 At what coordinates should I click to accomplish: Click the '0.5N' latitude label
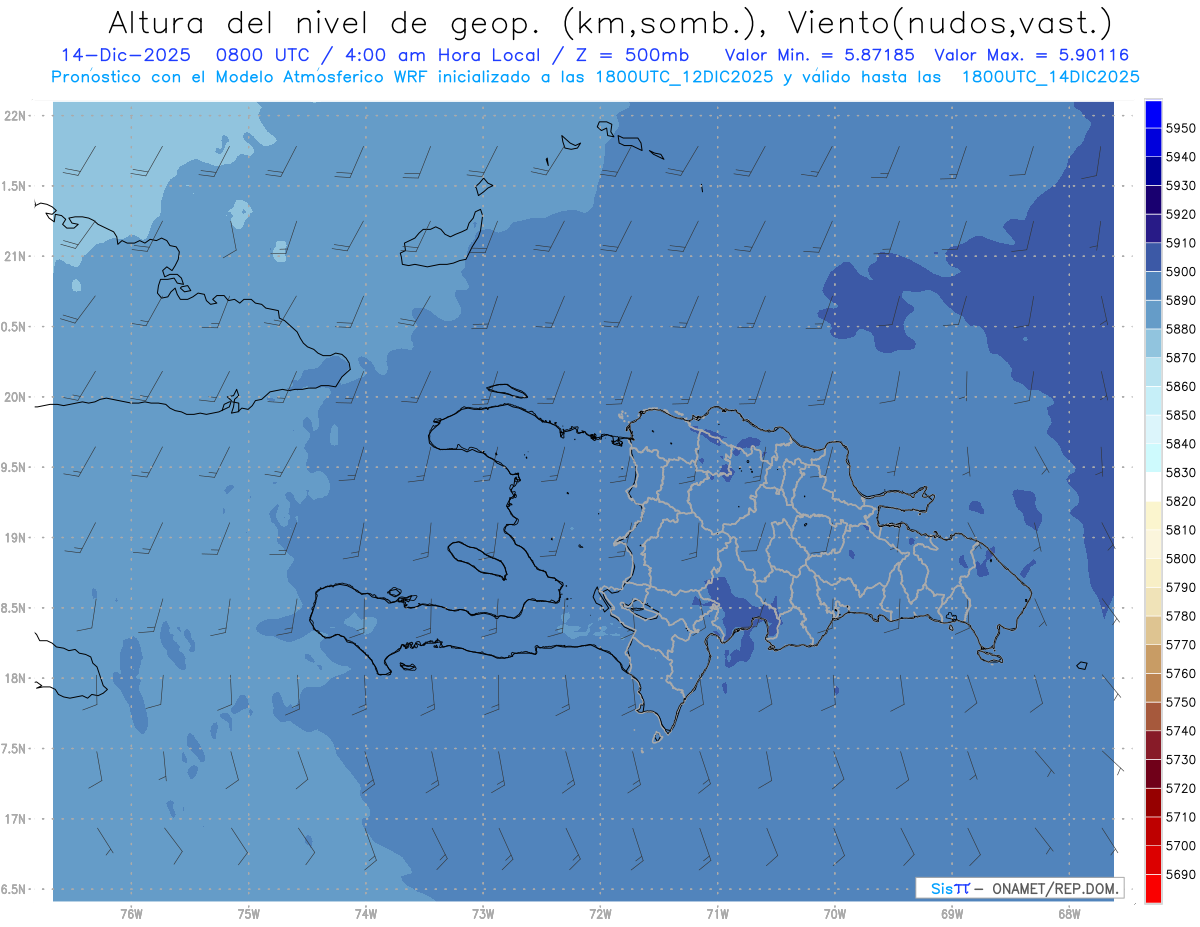(15, 327)
